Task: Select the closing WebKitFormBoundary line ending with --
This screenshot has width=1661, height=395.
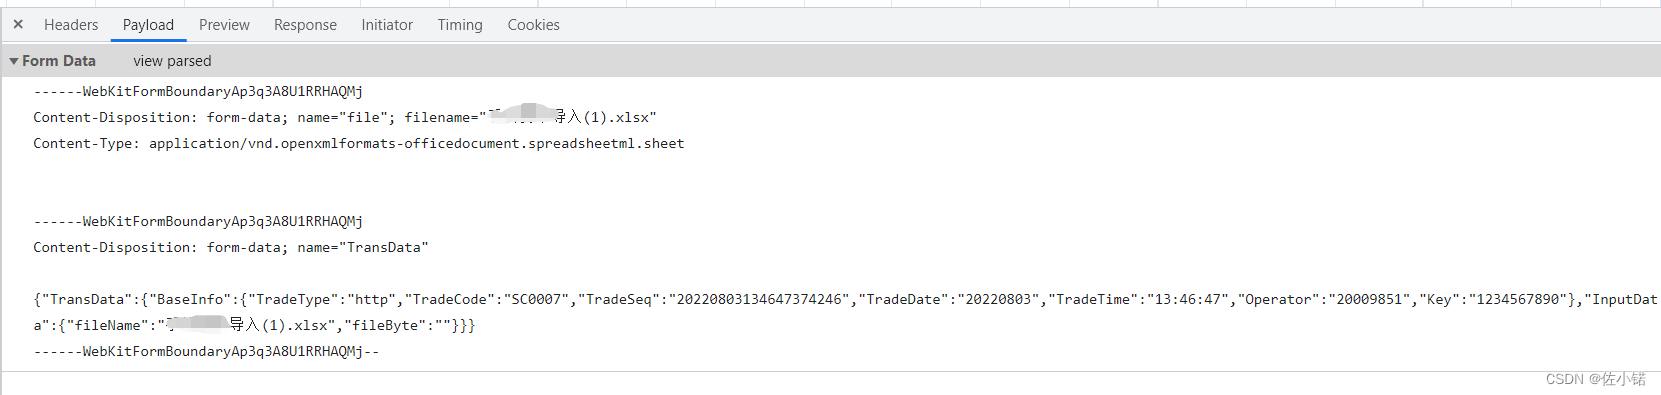Action: [206, 351]
